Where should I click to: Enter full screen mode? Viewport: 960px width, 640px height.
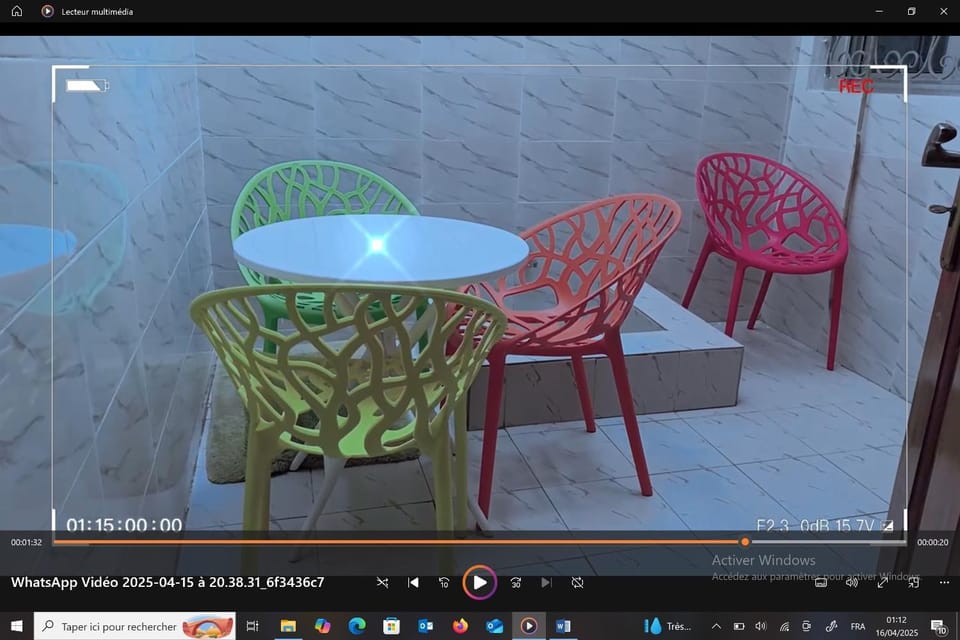pyautogui.click(x=882, y=582)
